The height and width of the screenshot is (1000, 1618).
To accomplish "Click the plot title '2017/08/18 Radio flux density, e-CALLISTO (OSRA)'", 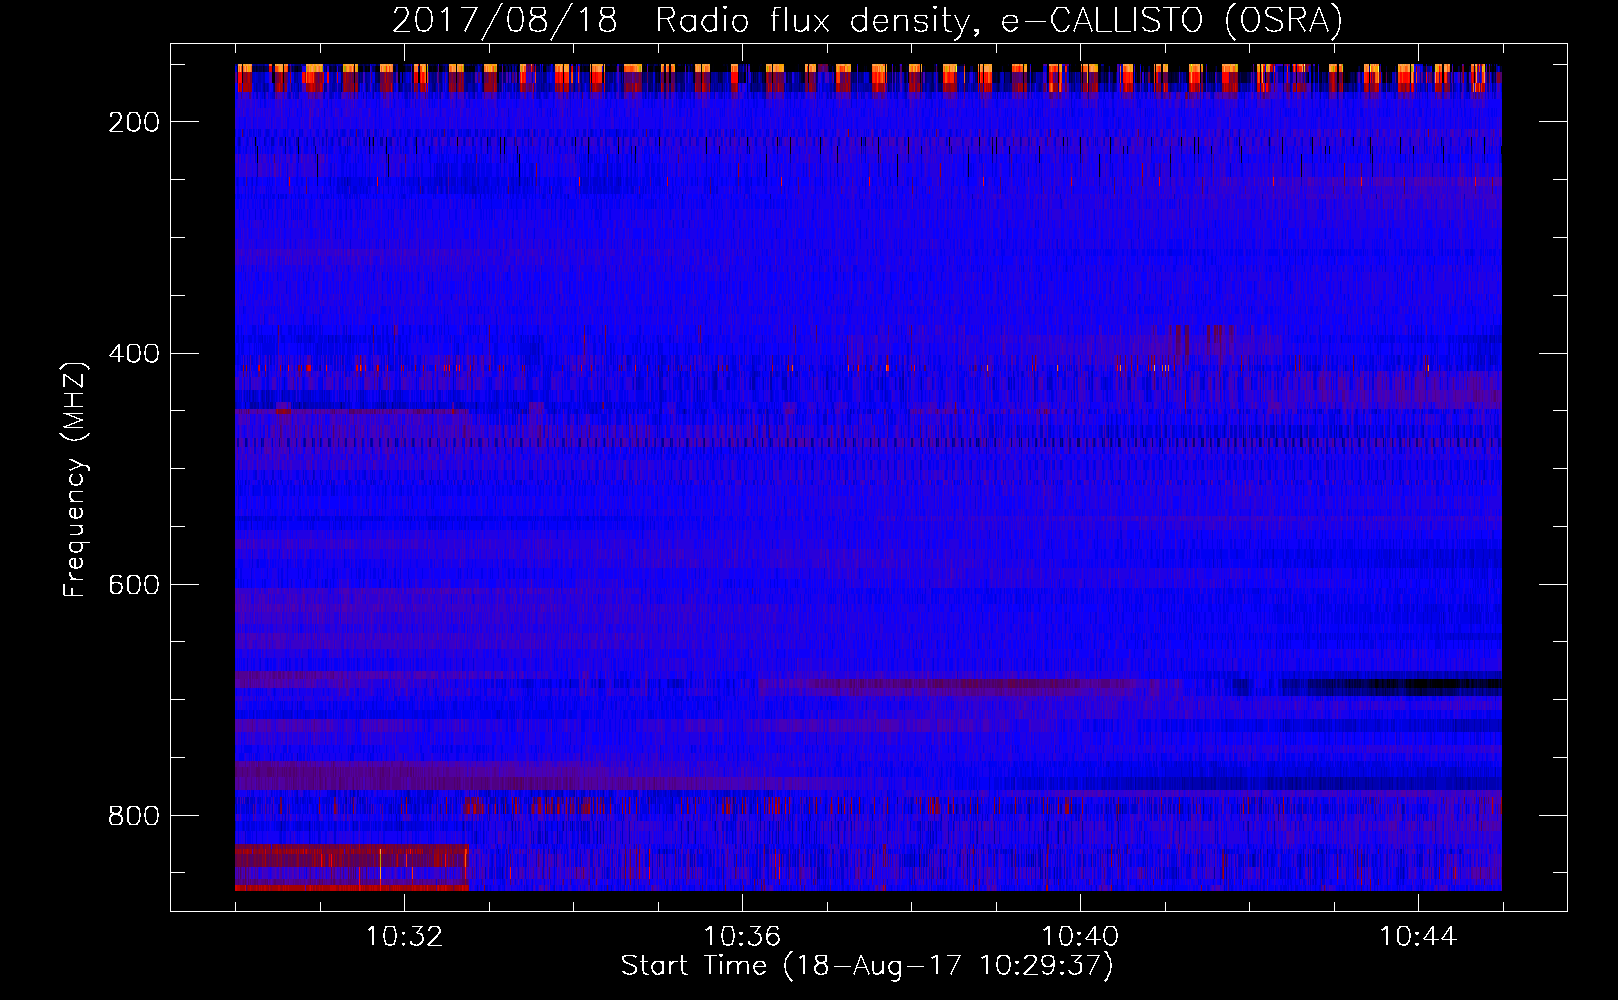I will [x=867, y=20].
